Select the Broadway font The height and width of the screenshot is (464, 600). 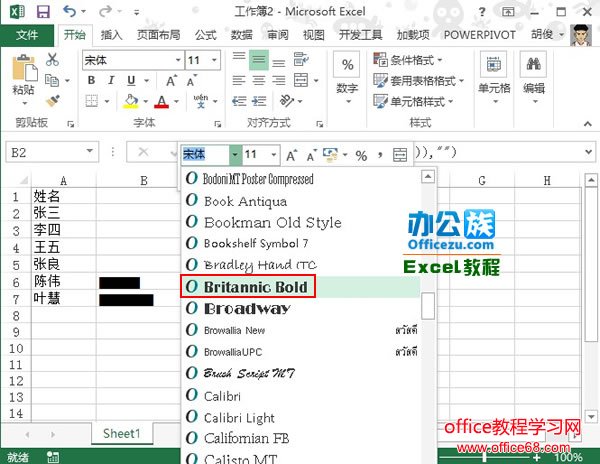(x=300, y=308)
